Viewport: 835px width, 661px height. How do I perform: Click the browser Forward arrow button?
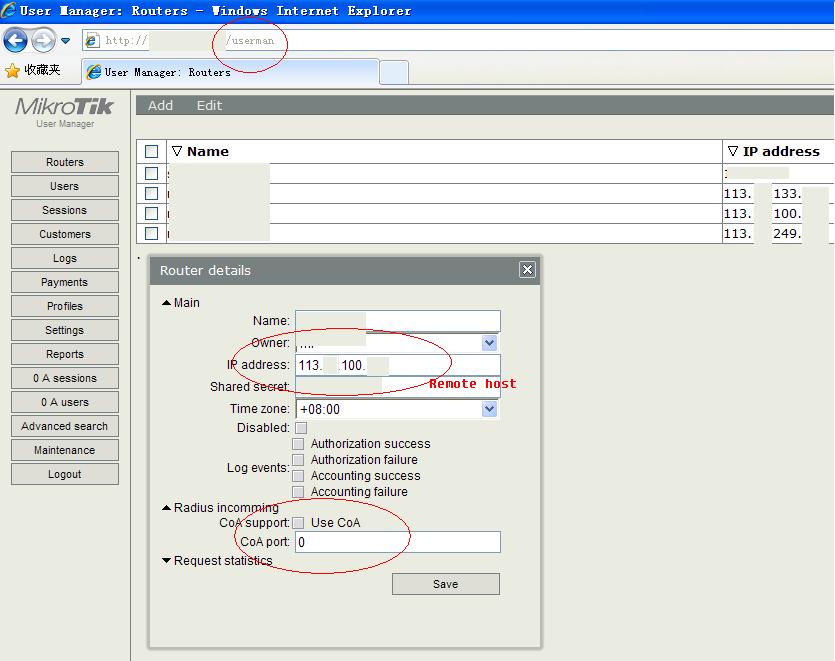[x=44, y=40]
